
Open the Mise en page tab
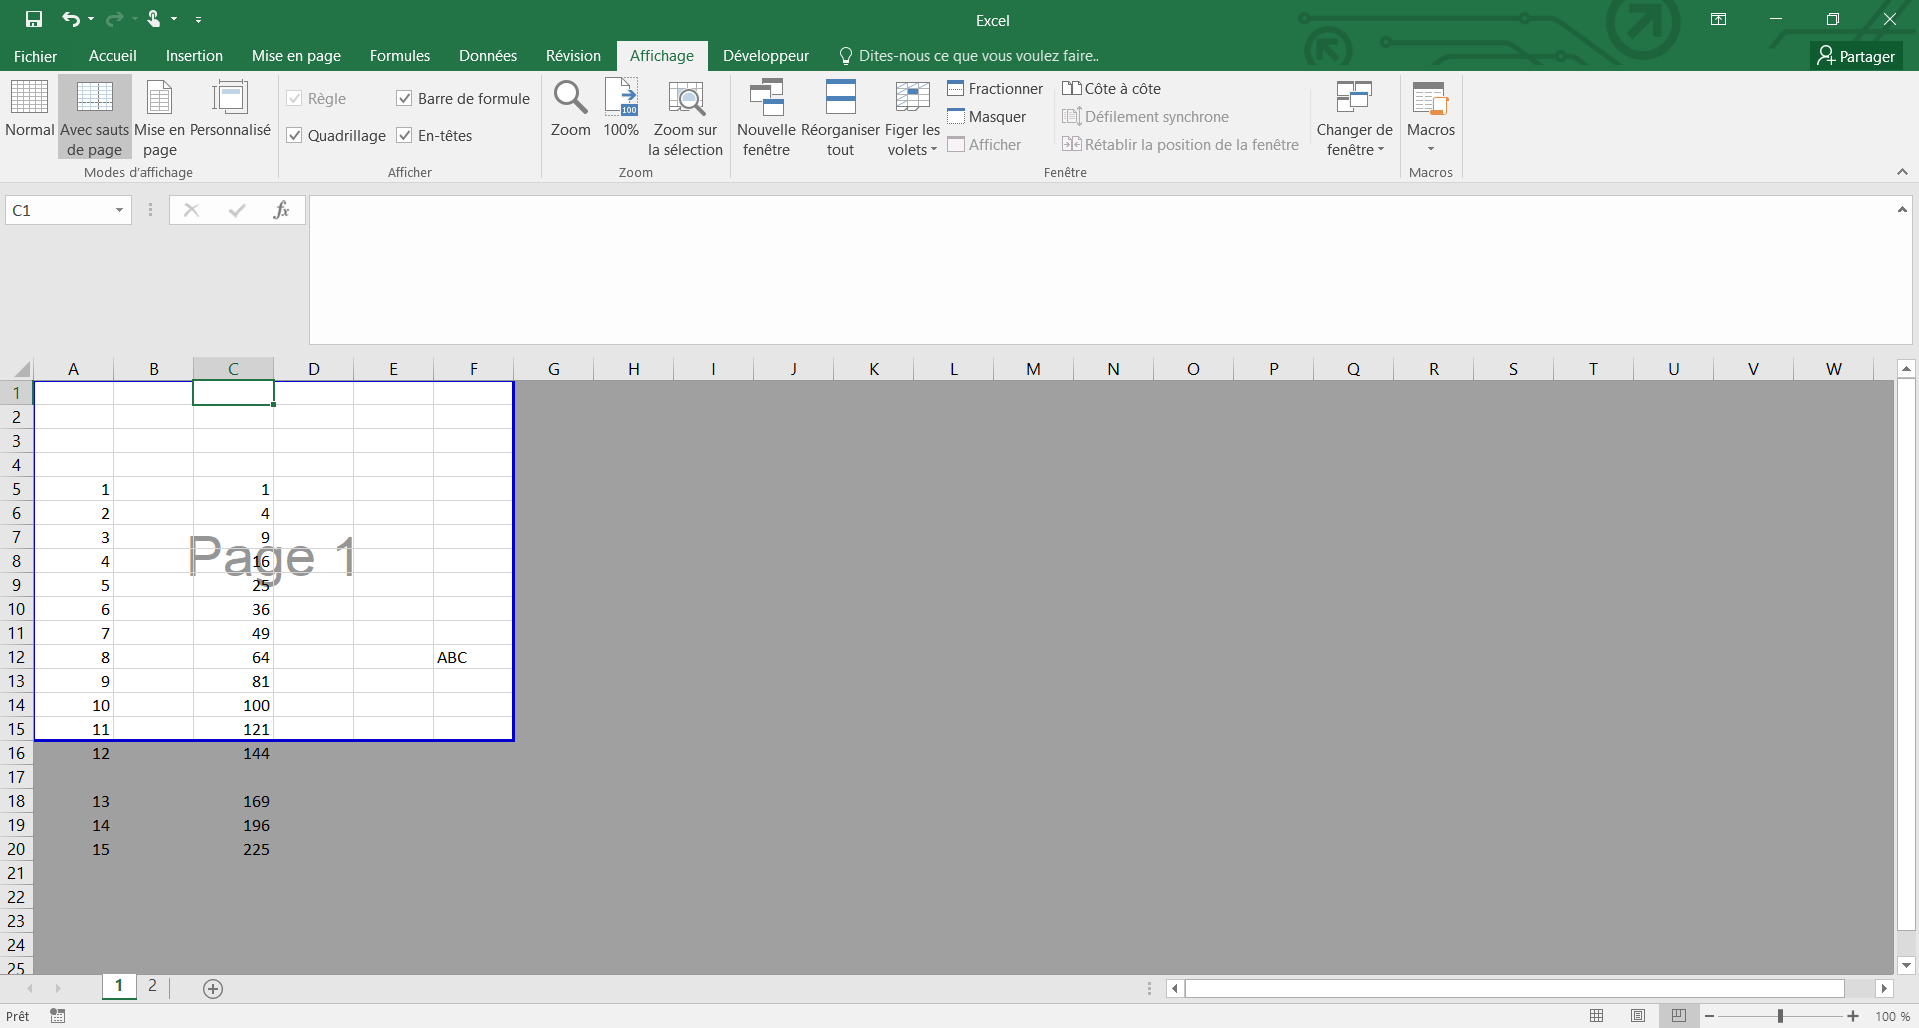296,56
